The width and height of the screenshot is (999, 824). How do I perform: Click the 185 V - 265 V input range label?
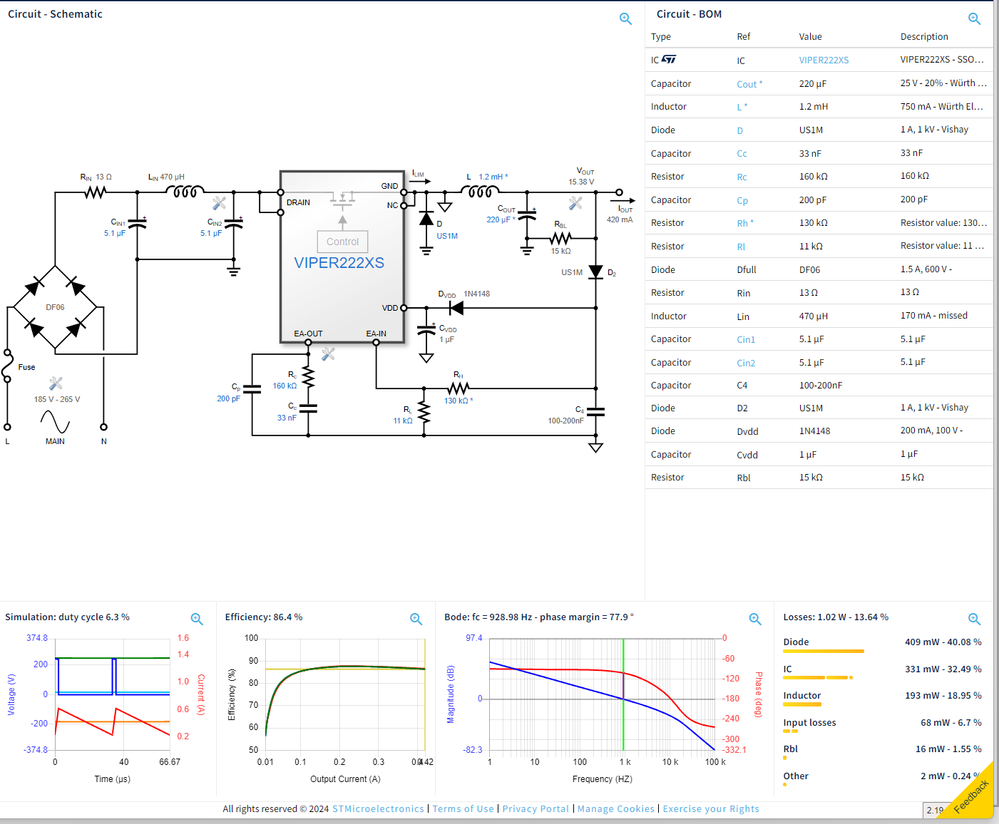57,400
